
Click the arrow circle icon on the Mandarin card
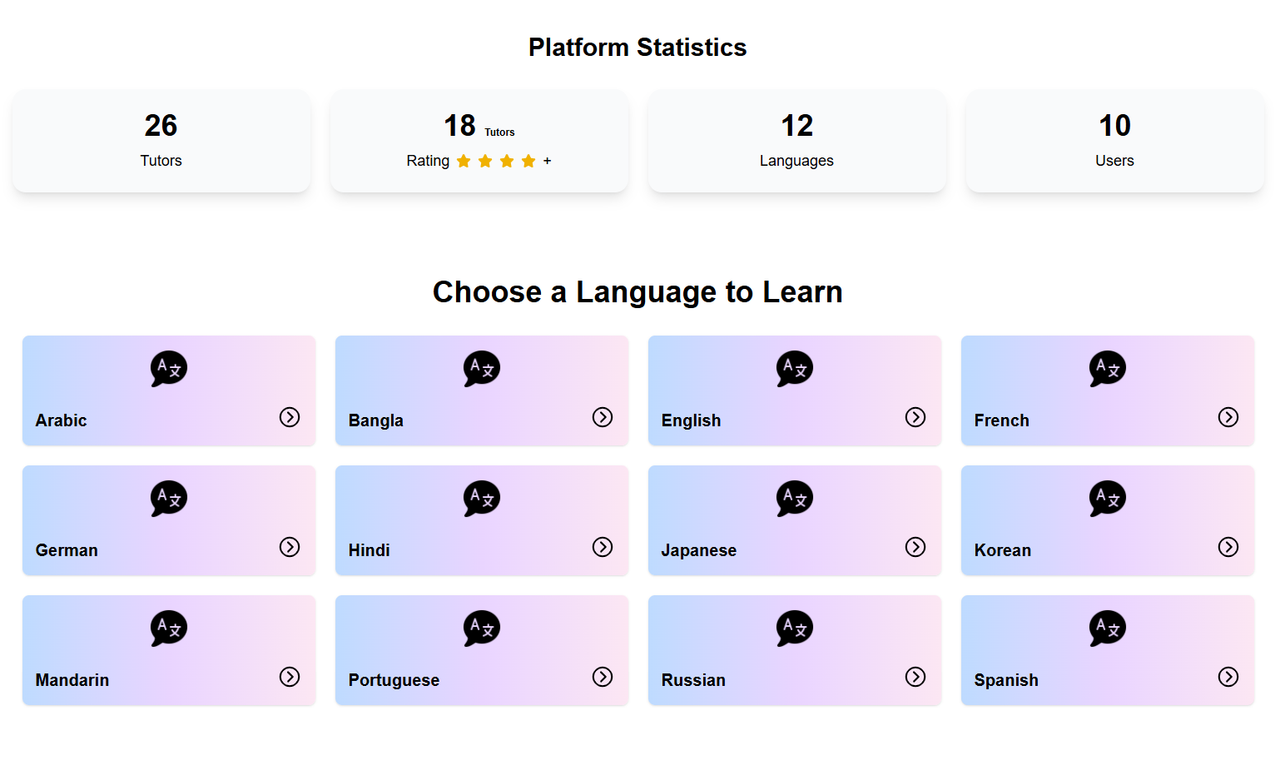(x=289, y=677)
